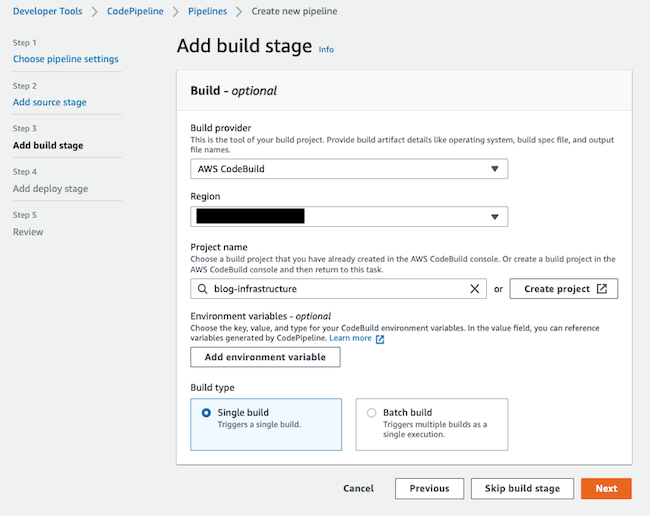Click 'Create new pipeline' breadcrumb text

click(x=294, y=11)
